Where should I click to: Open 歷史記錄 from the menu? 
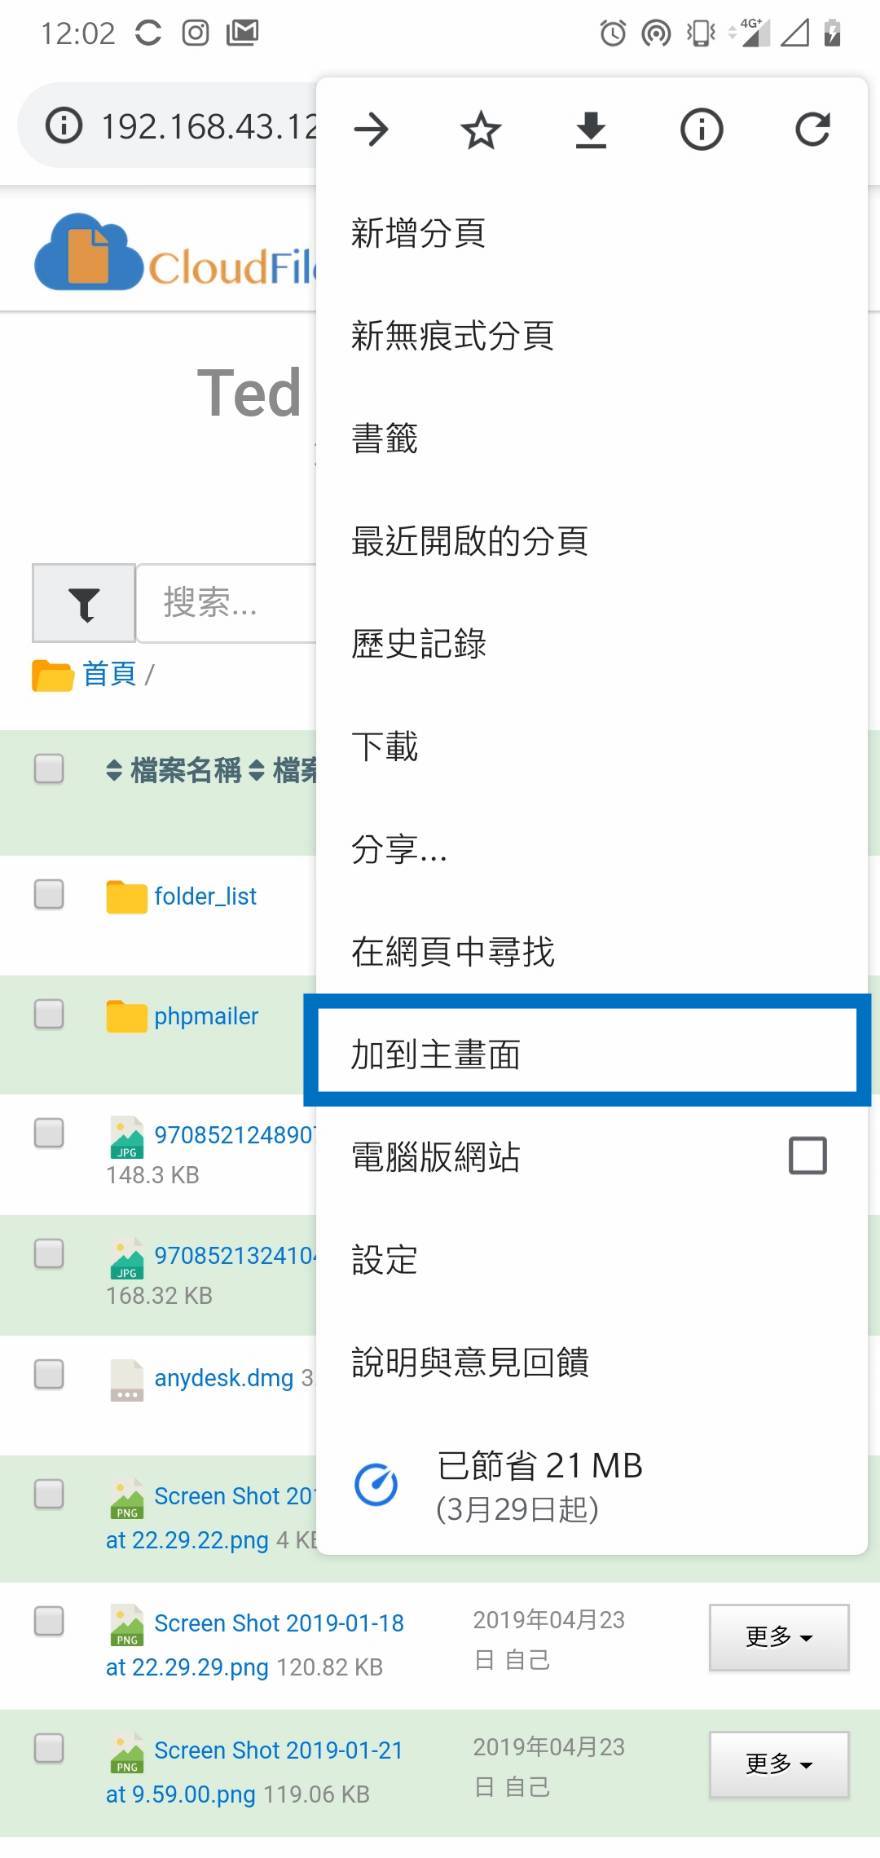coord(419,644)
